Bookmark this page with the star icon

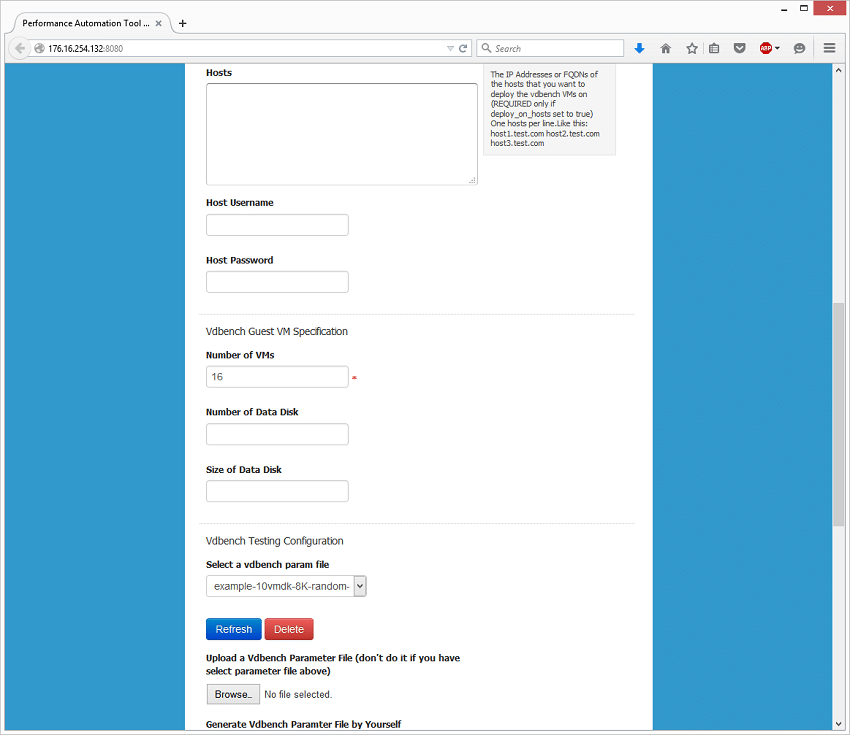[x=692, y=48]
